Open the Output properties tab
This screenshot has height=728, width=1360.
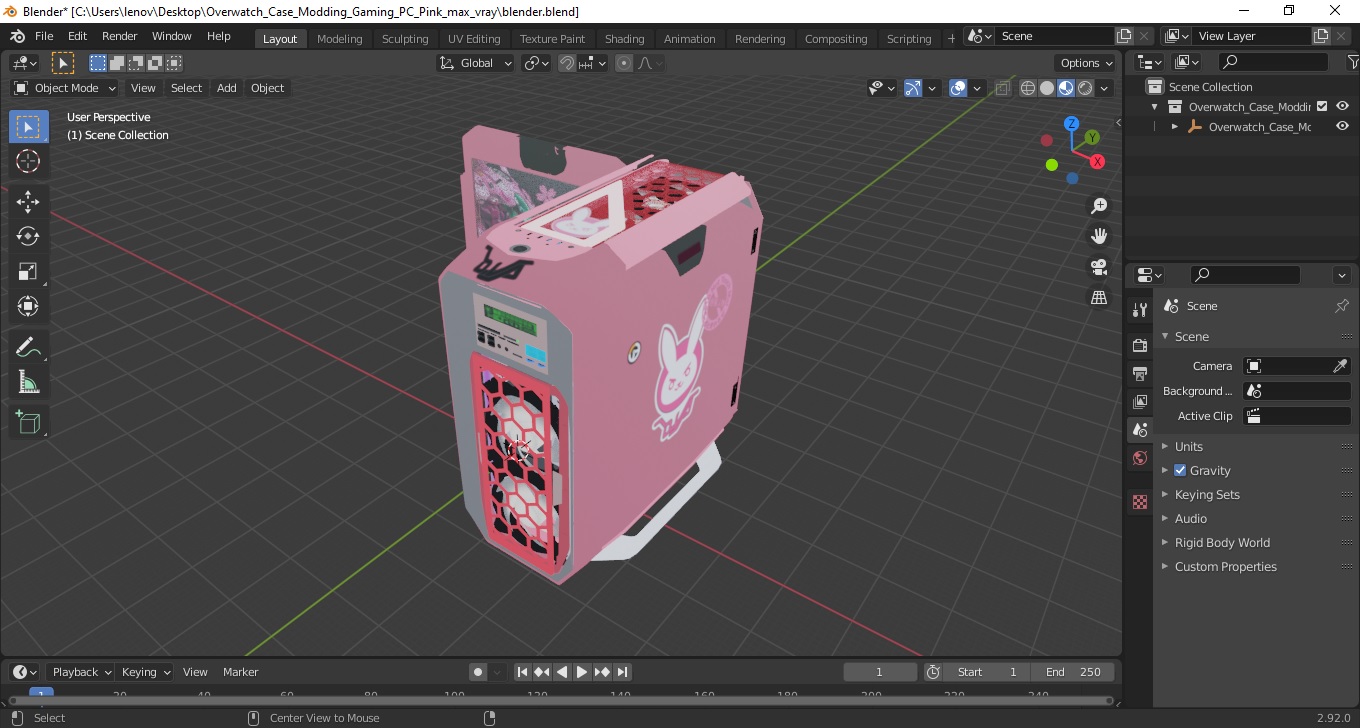pyautogui.click(x=1140, y=373)
